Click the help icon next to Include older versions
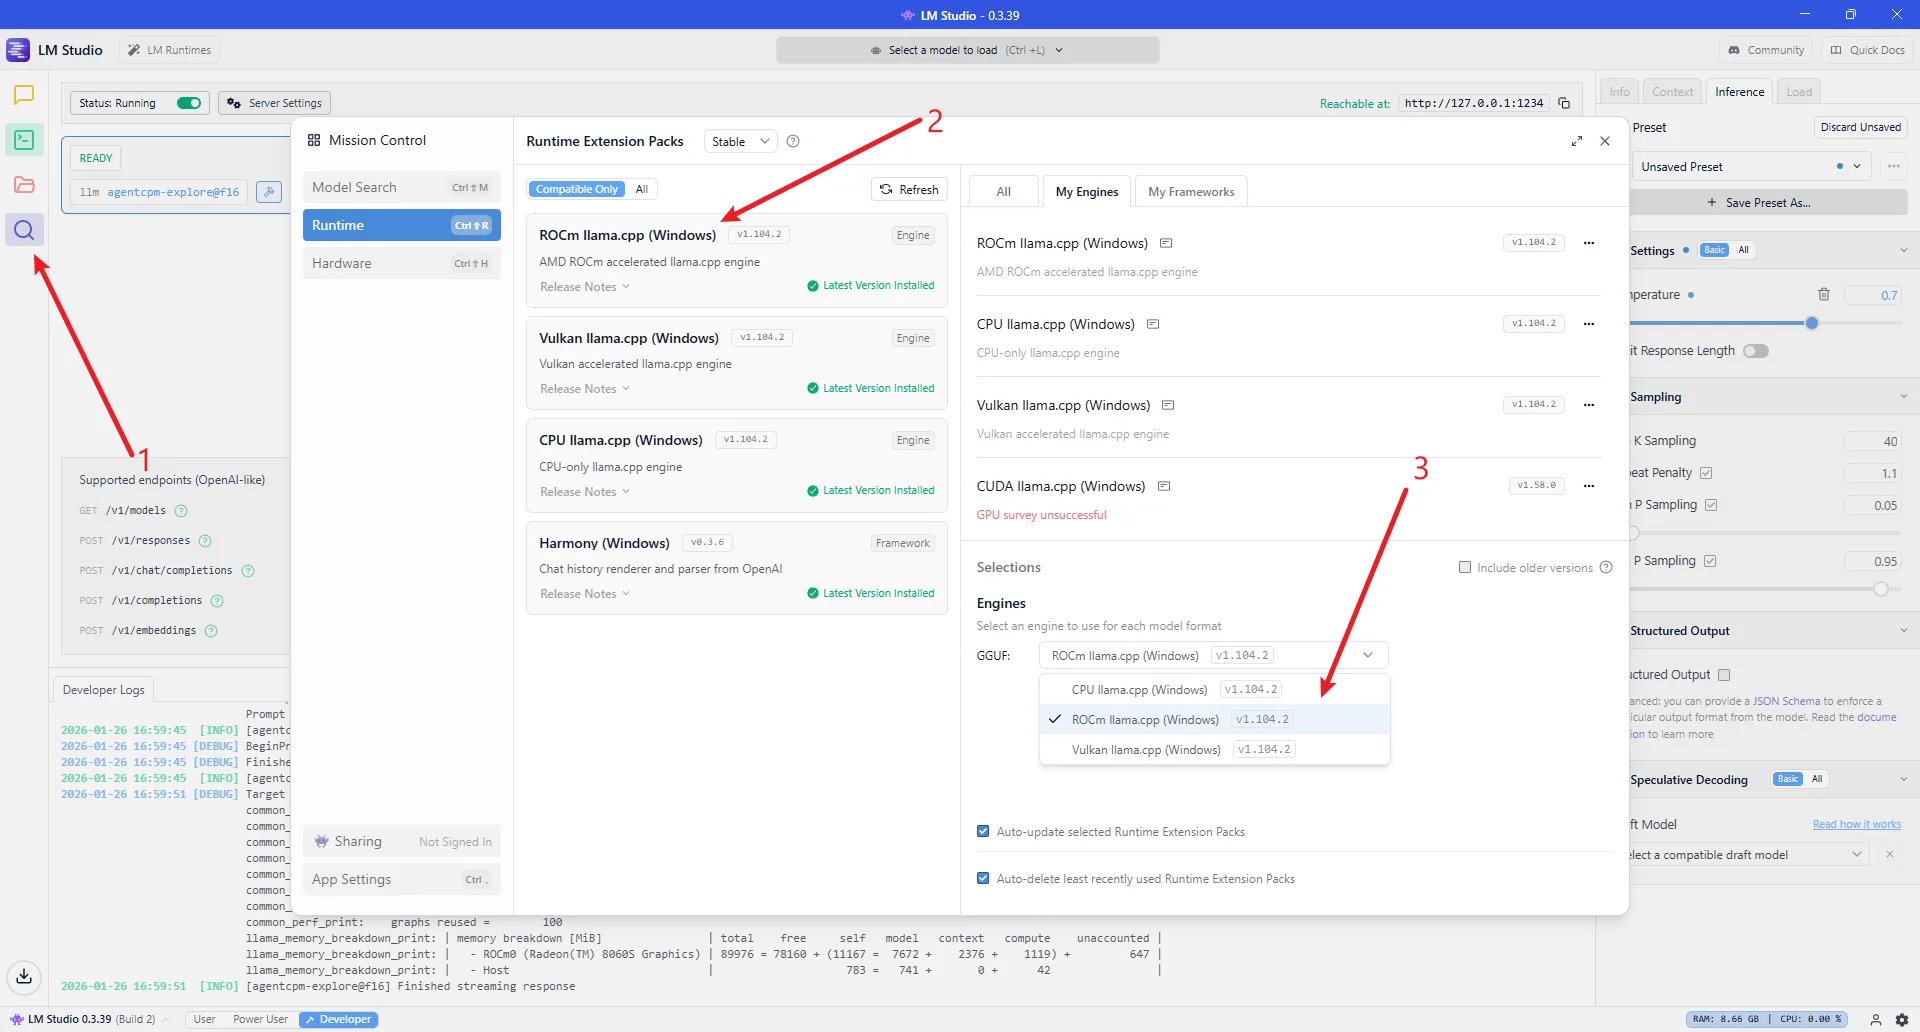Image resolution: width=1920 pixels, height=1032 pixels. click(x=1606, y=567)
